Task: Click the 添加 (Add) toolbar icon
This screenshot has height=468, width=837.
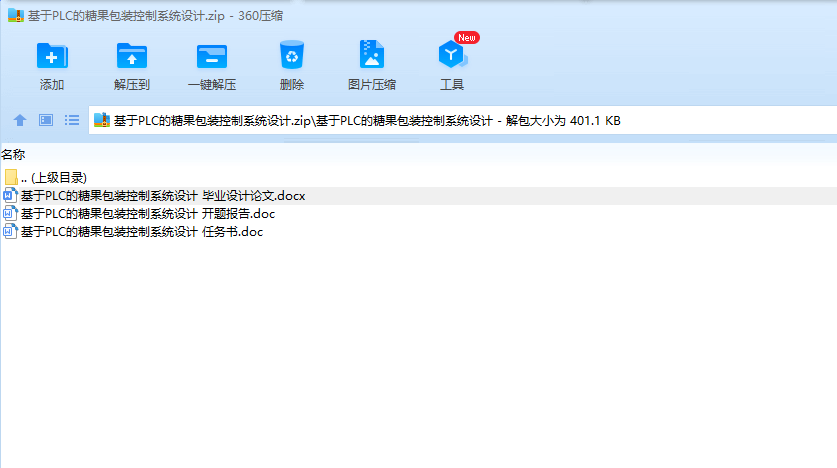Action: click(52, 56)
